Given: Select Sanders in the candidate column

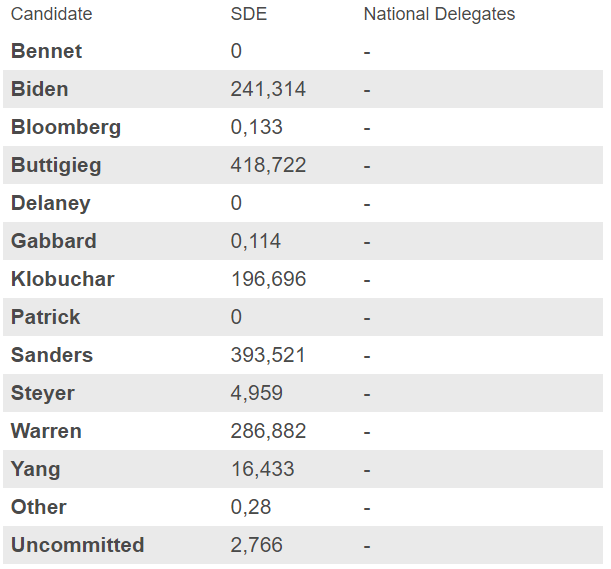Looking at the screenshot, I should (x=52, y=355).
